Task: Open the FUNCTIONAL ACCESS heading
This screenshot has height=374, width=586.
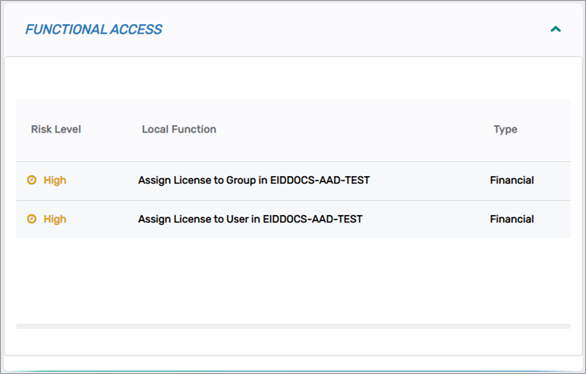Action: pos(93,30)
